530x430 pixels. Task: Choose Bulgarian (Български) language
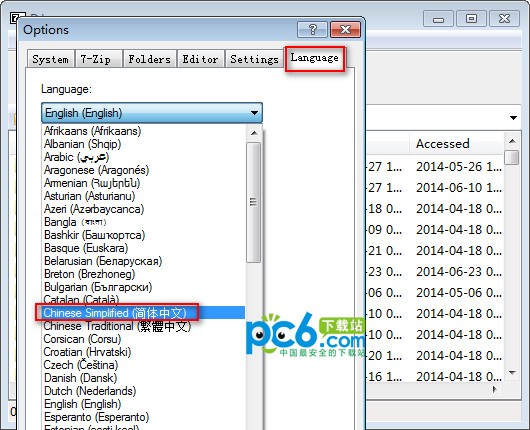tap(144, 287)
